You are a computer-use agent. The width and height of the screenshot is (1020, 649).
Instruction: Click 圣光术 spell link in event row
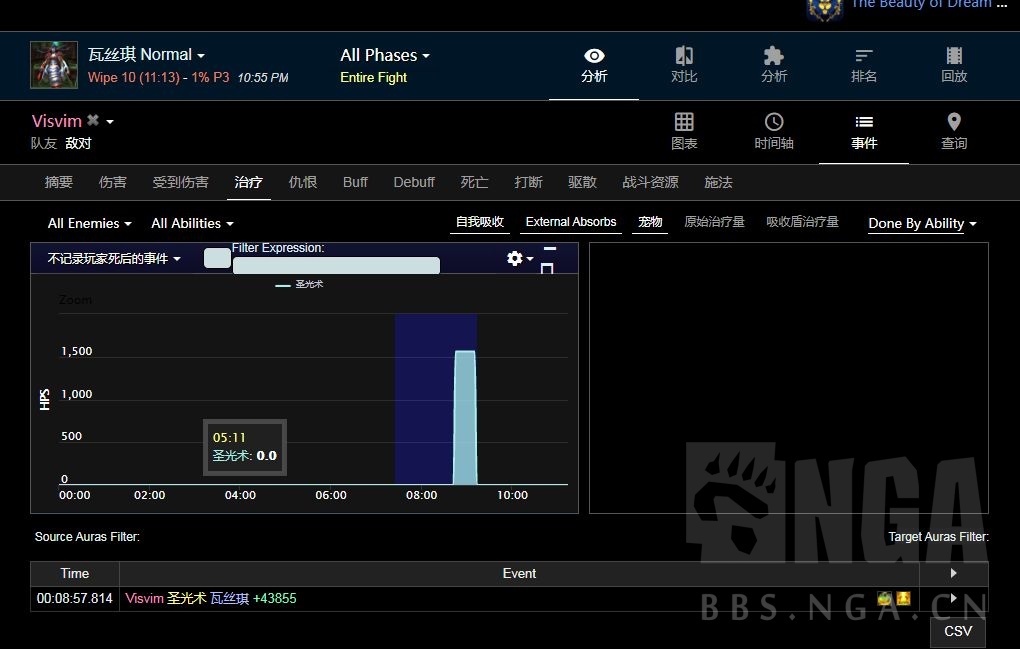(187, 598)
